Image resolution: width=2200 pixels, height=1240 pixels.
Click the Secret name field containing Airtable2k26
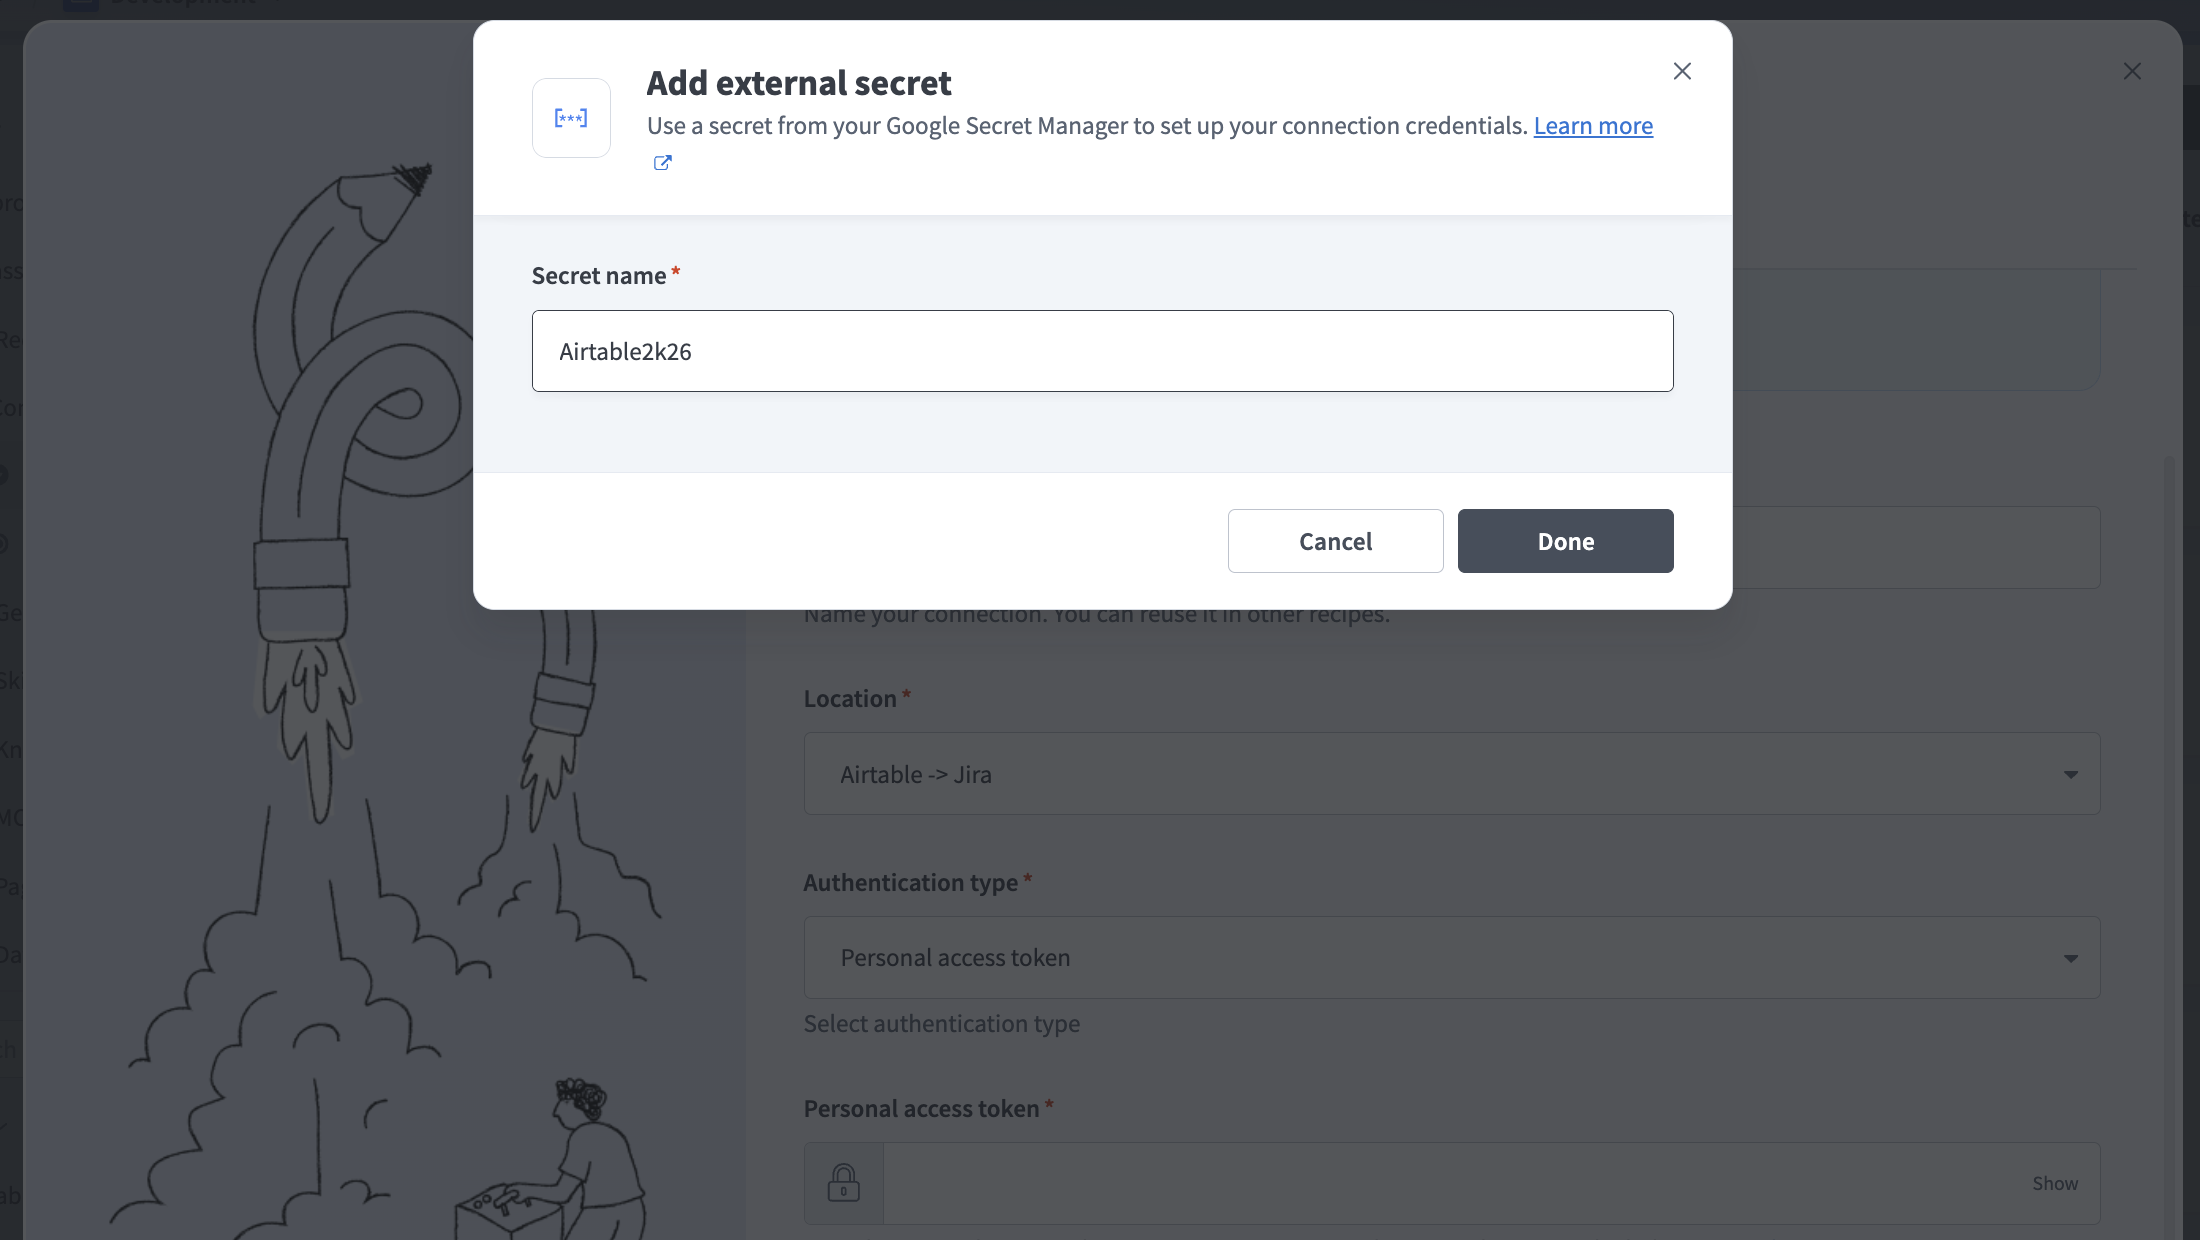point(1101,351)
